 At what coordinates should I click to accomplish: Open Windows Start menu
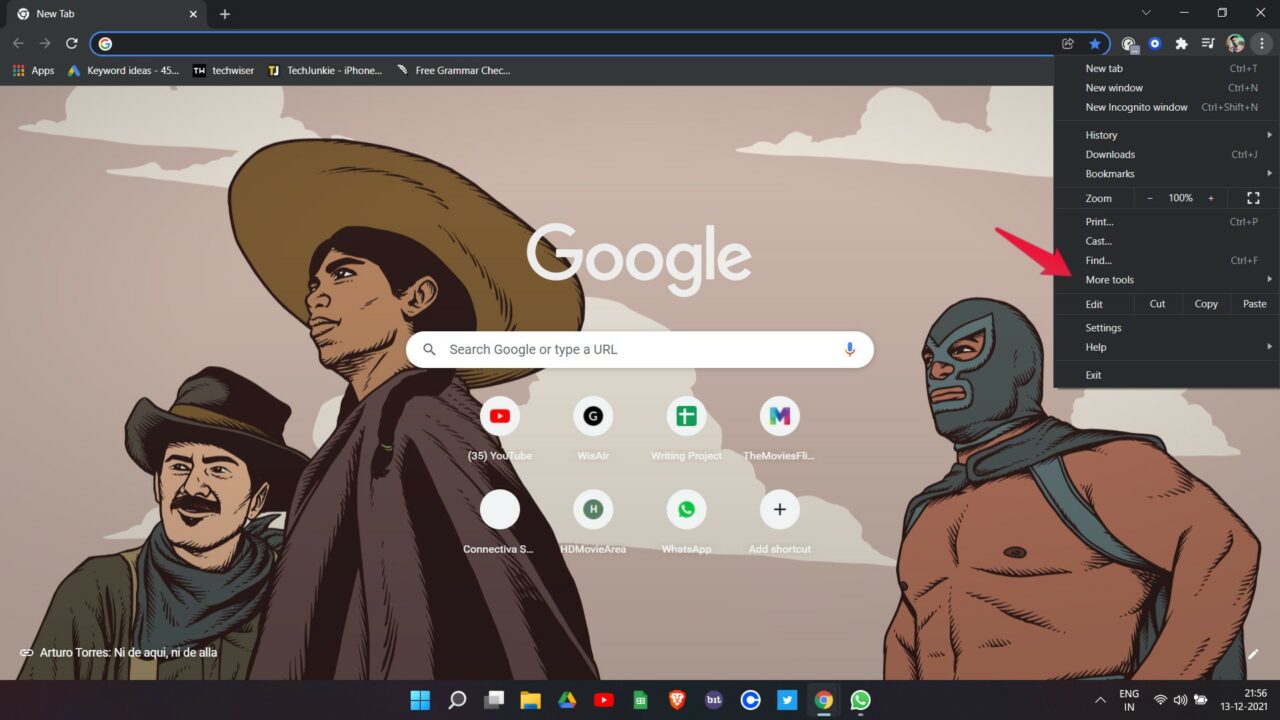click(x=420, y=700)
